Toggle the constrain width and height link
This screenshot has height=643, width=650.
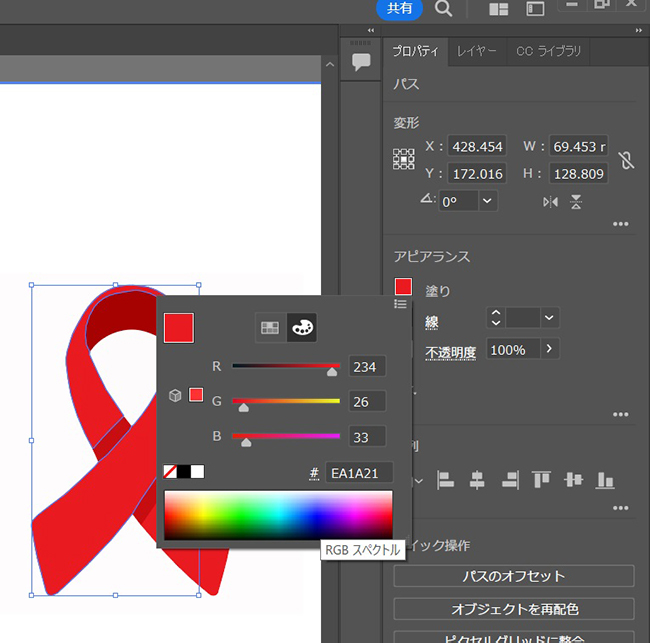pyautogui.click(x=626, y=160)
